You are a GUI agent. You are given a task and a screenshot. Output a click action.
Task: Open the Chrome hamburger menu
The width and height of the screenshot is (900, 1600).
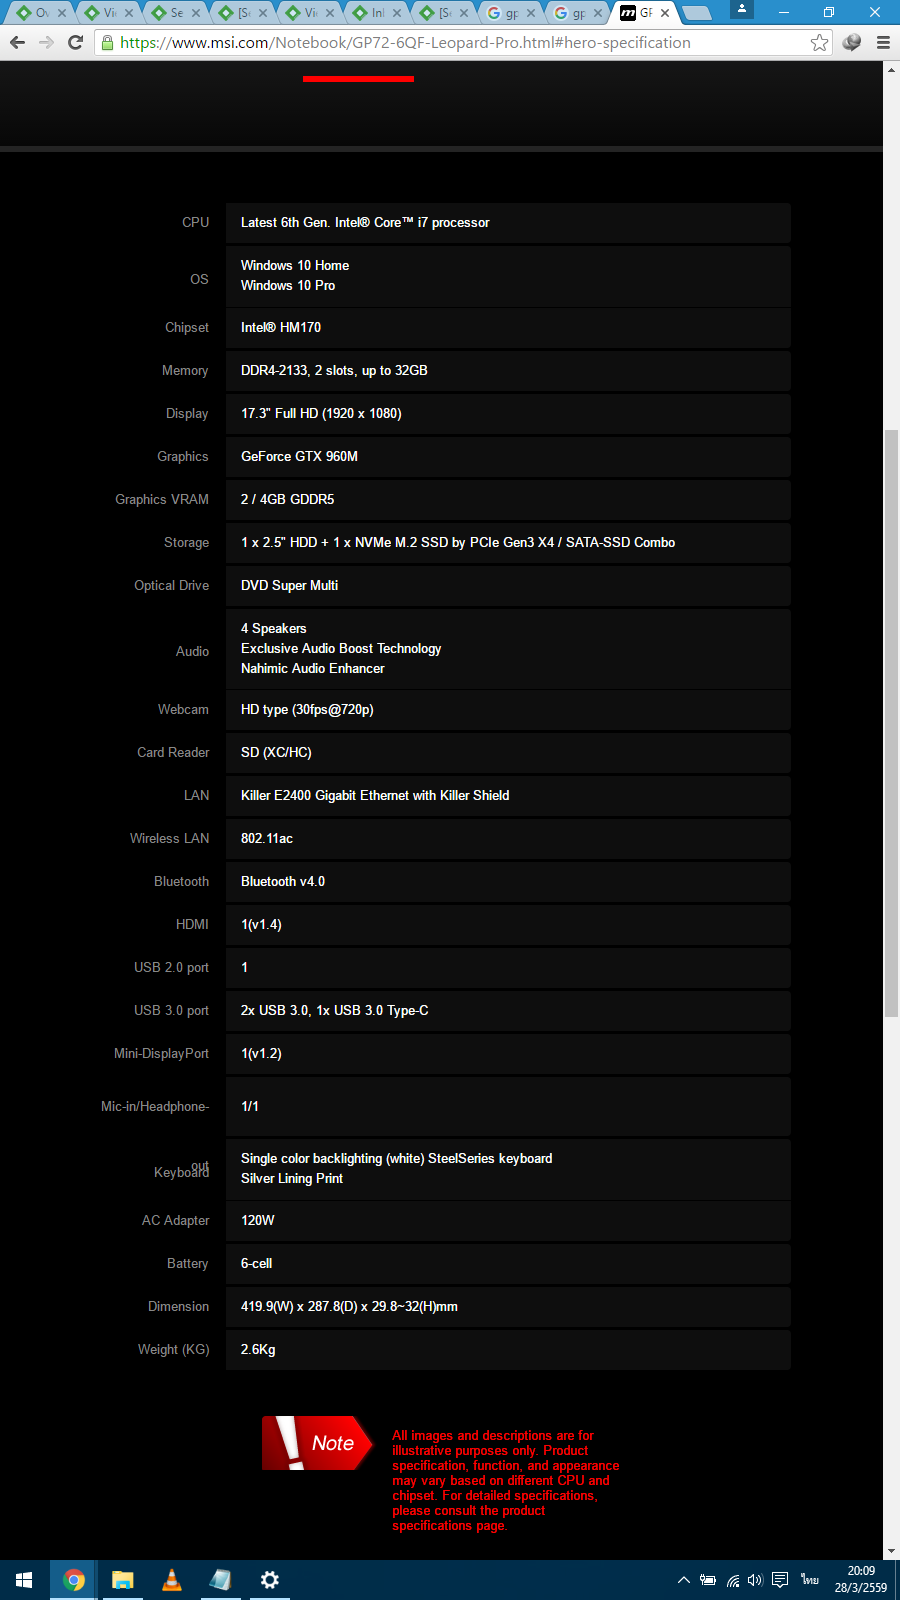tap(883, 43)
